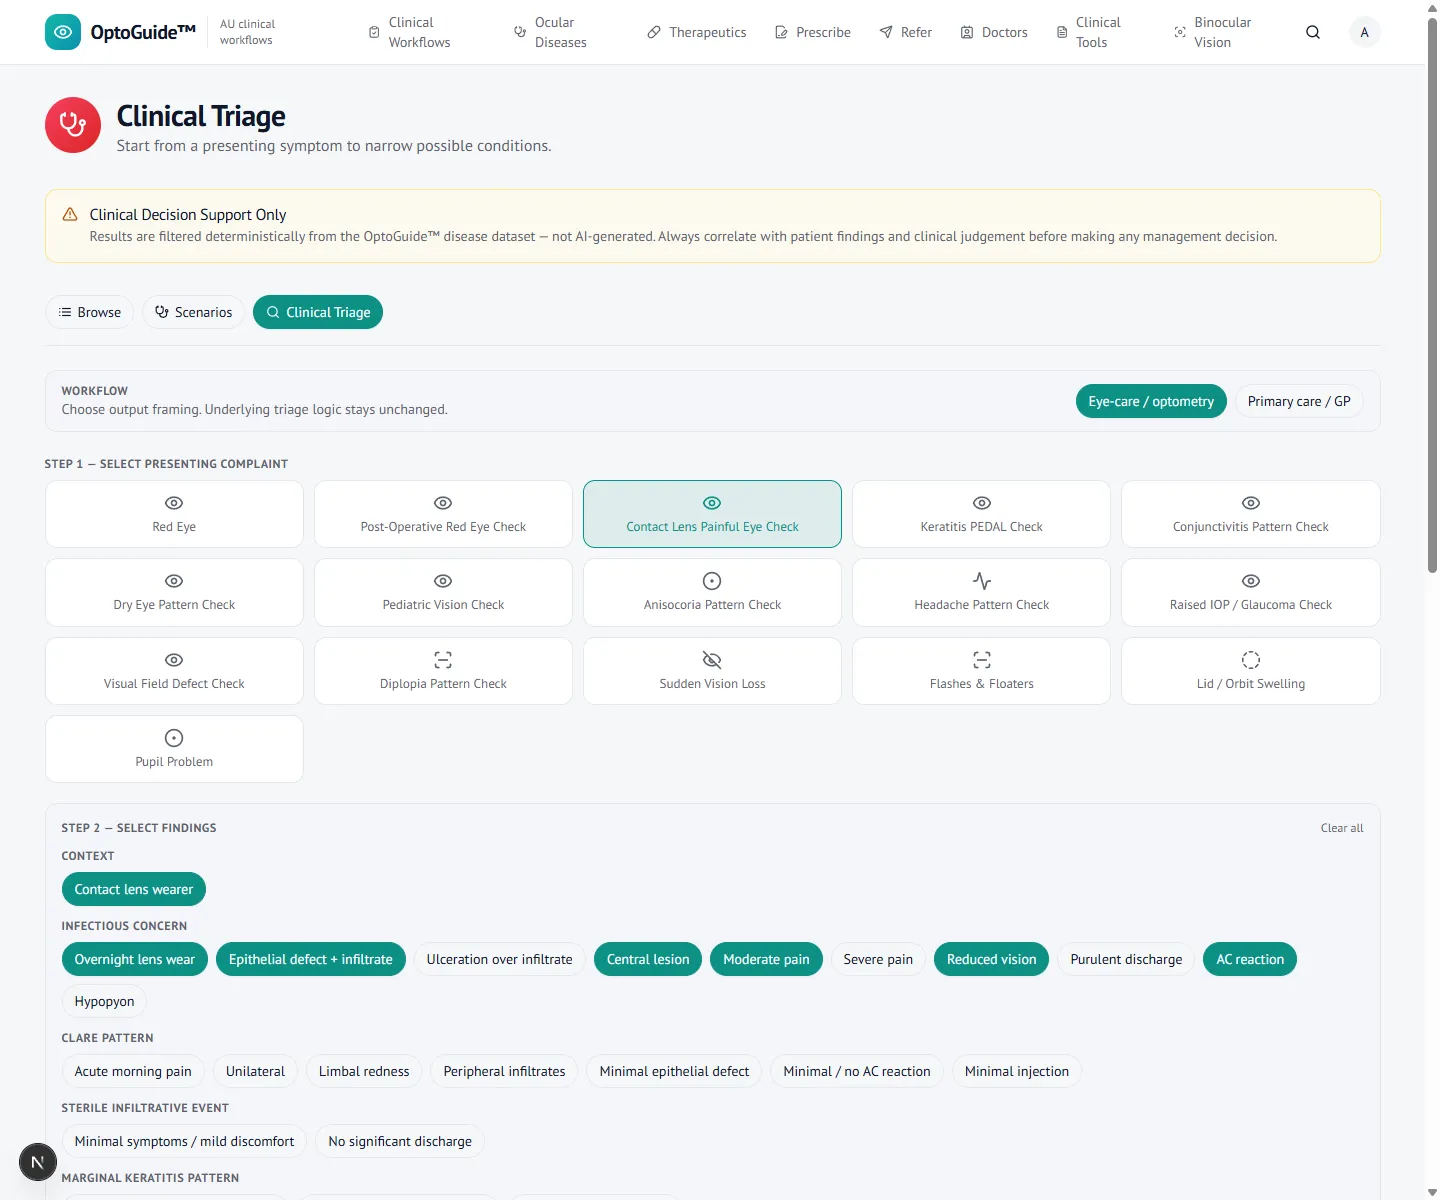The height and width of the screenshot is (1200, 1440).
Task: Choose the Headache Pattern Check card
Action: click(981, 593)
